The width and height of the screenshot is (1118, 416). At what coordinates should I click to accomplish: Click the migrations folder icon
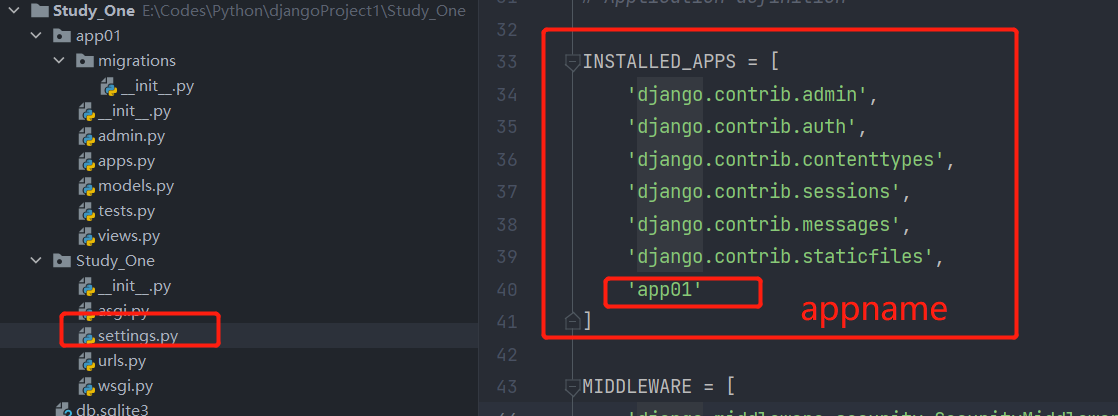coord(84,61)
